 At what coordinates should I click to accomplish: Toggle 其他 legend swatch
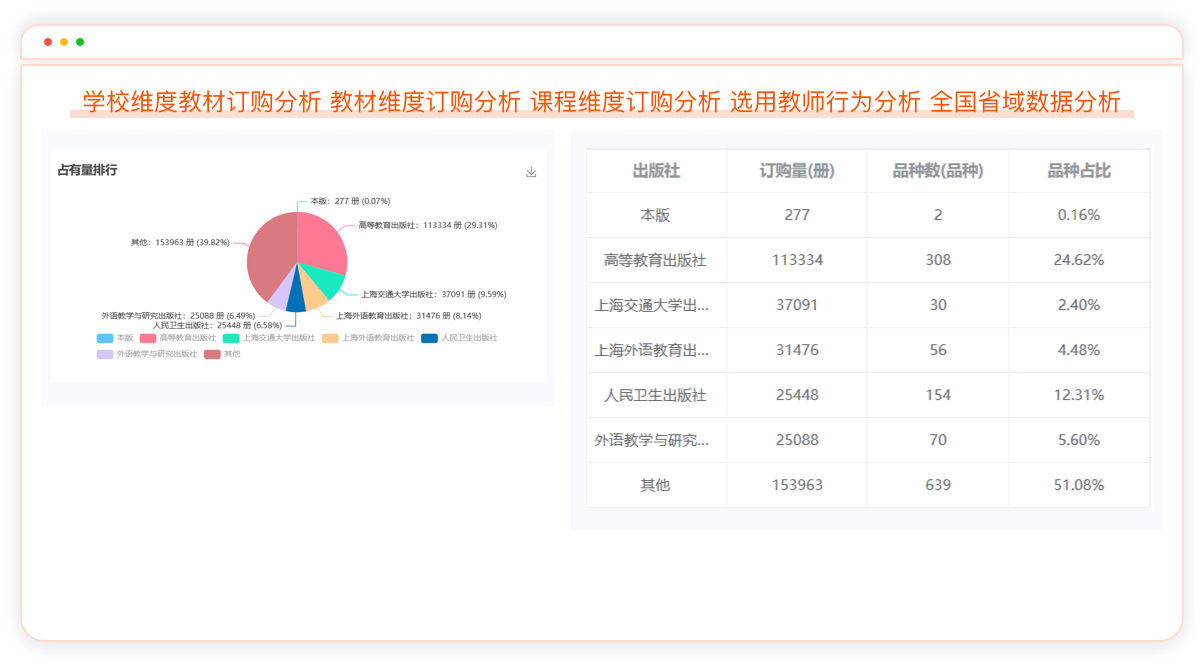[x=212, y=354]
